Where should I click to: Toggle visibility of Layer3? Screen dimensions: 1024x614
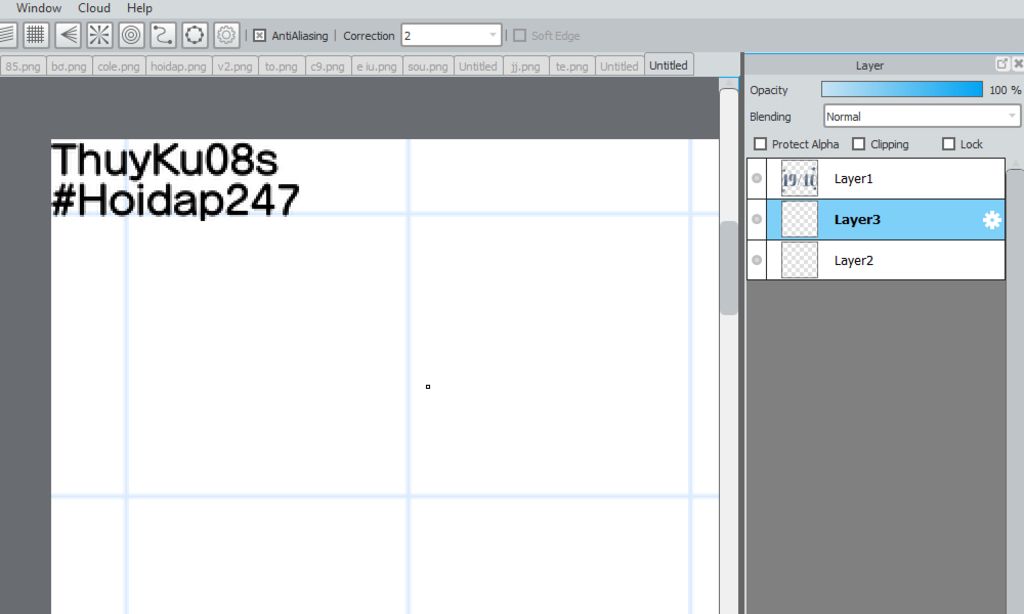[757, 219]
